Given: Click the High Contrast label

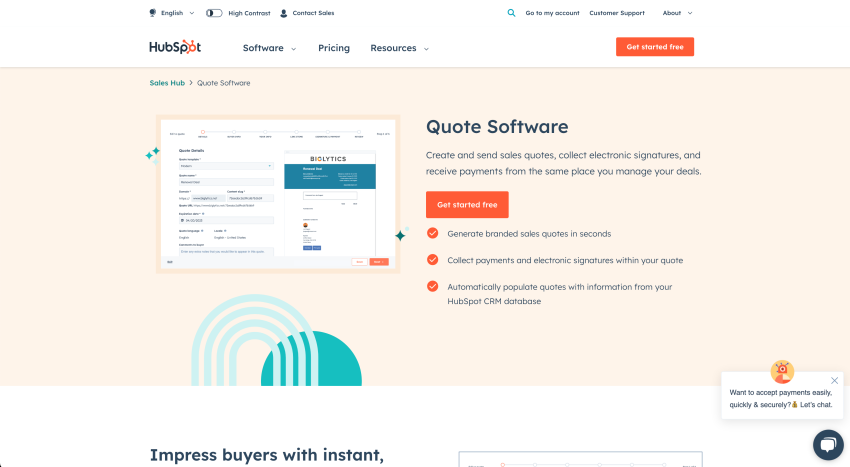Looking at the screenshot, I should tap(249, 13).
